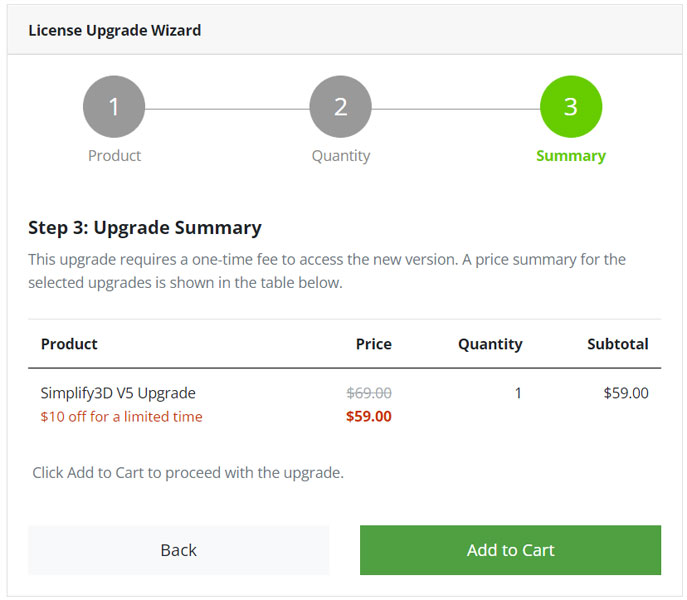Click the crossed-out $69.00 price
The width and height of the screenshot is (687, 600).
369,393
